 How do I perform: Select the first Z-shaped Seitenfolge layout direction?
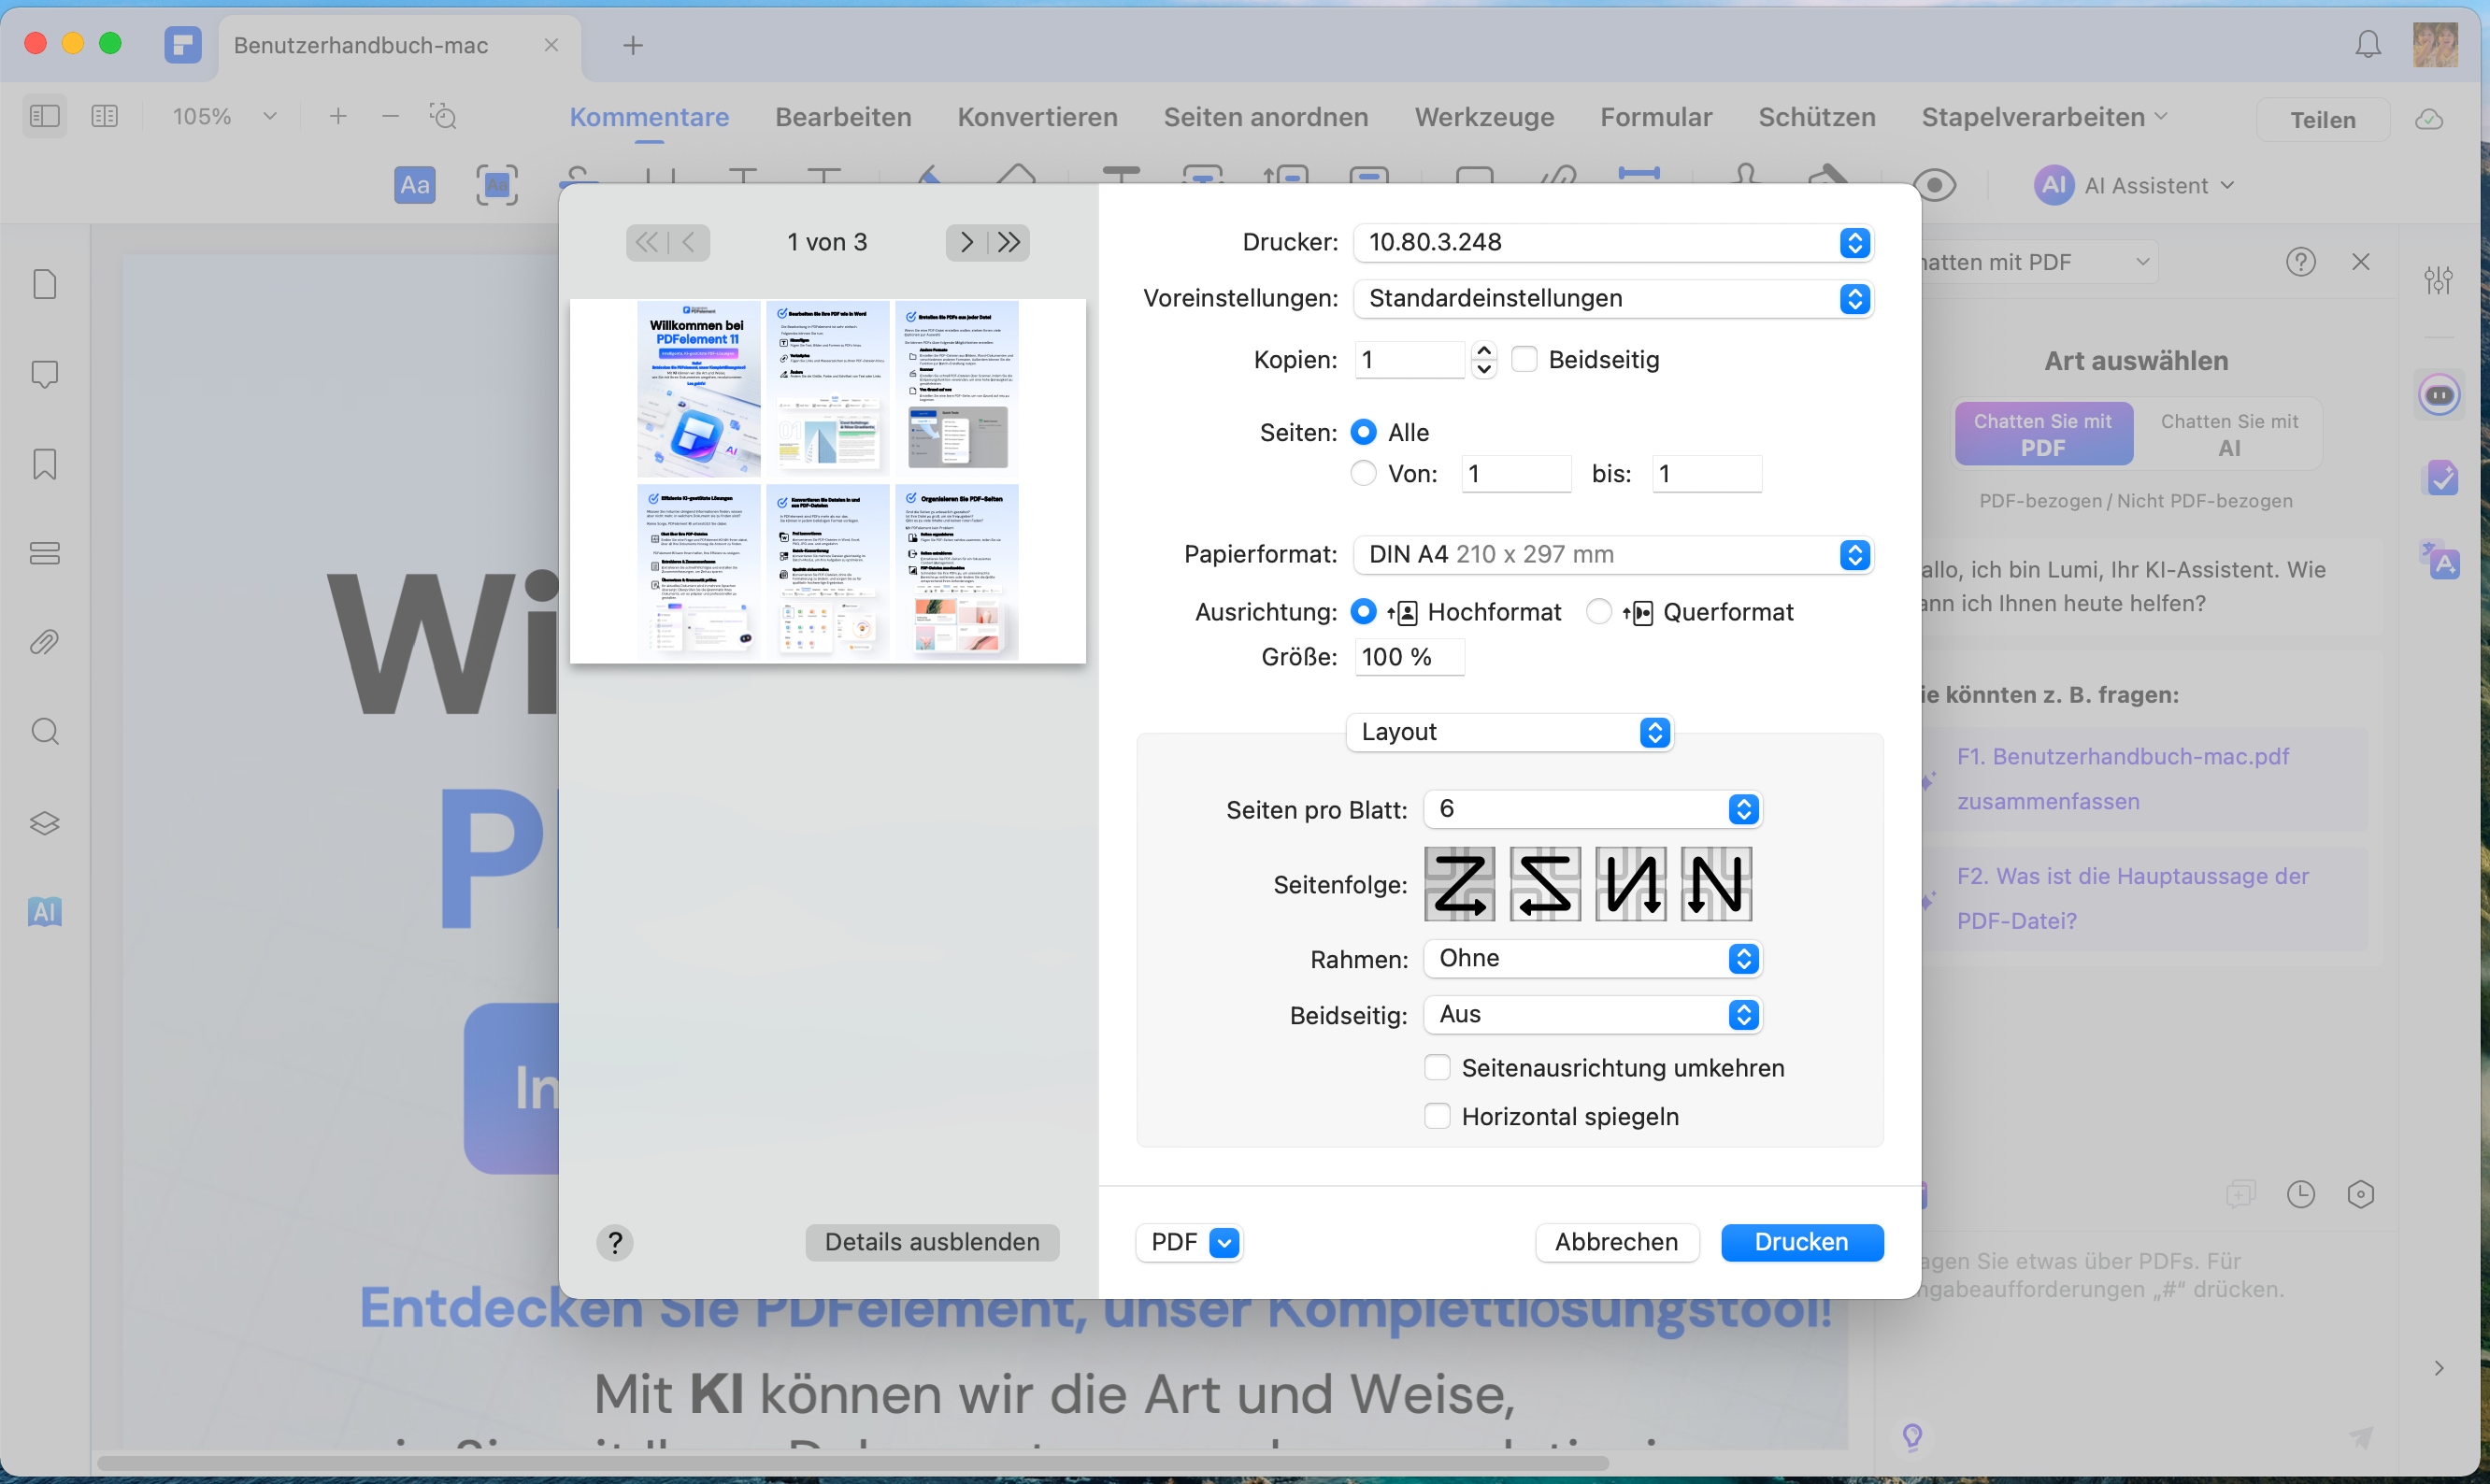click(1459, 884)
